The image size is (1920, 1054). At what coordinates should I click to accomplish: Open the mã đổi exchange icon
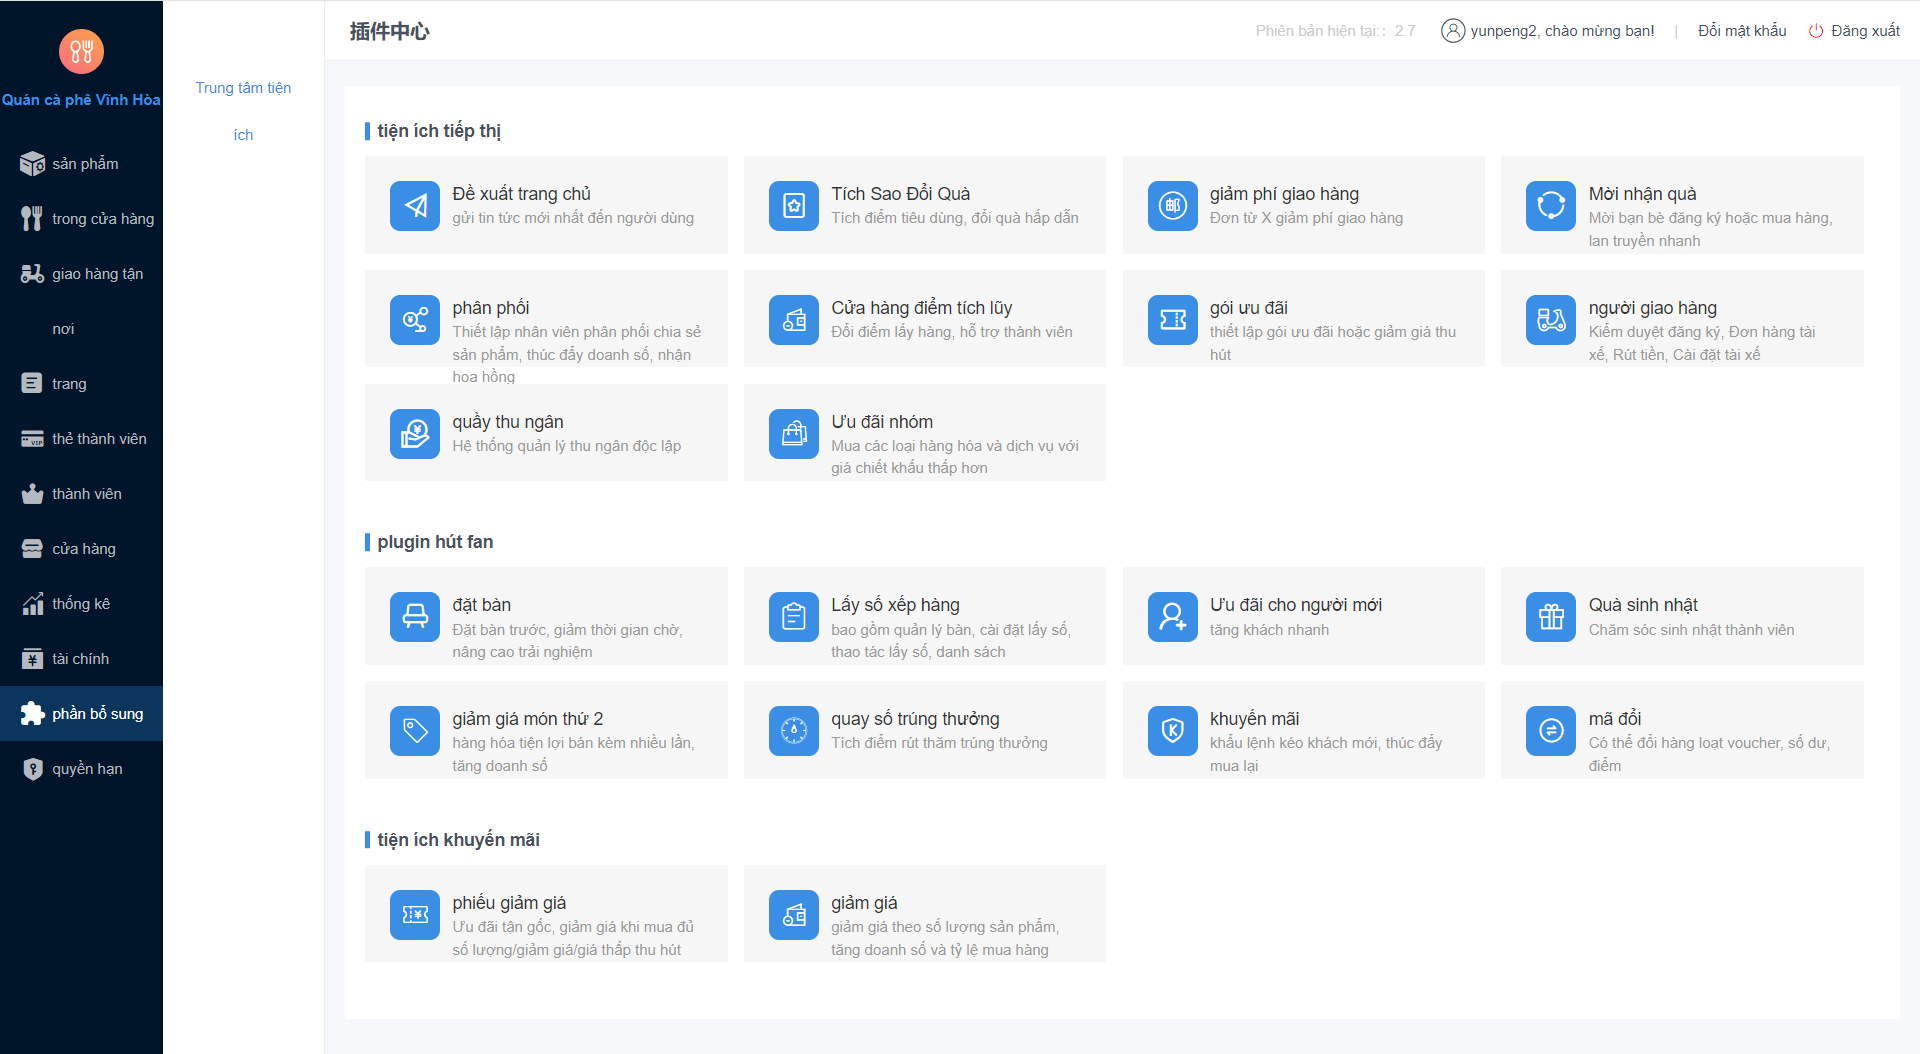(1550, 731)
